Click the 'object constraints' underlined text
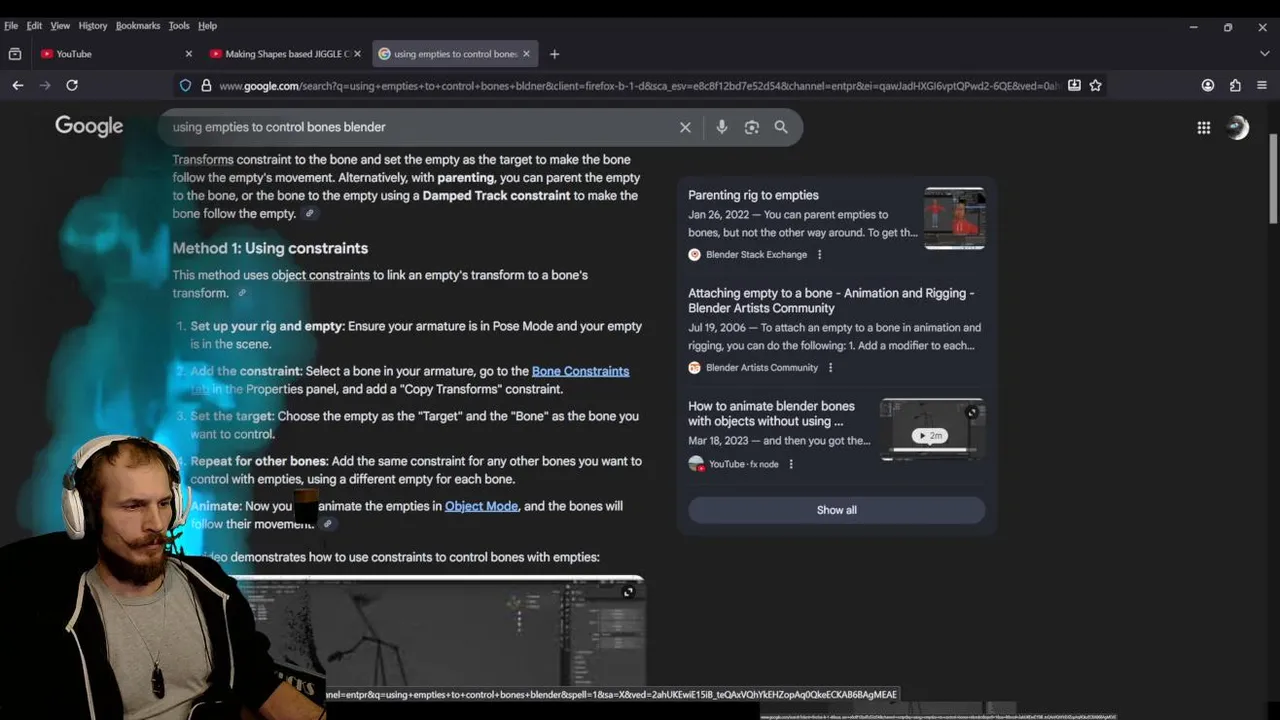Image resolution: width=1280 pixels, height=720 pixels. [320, 275]
